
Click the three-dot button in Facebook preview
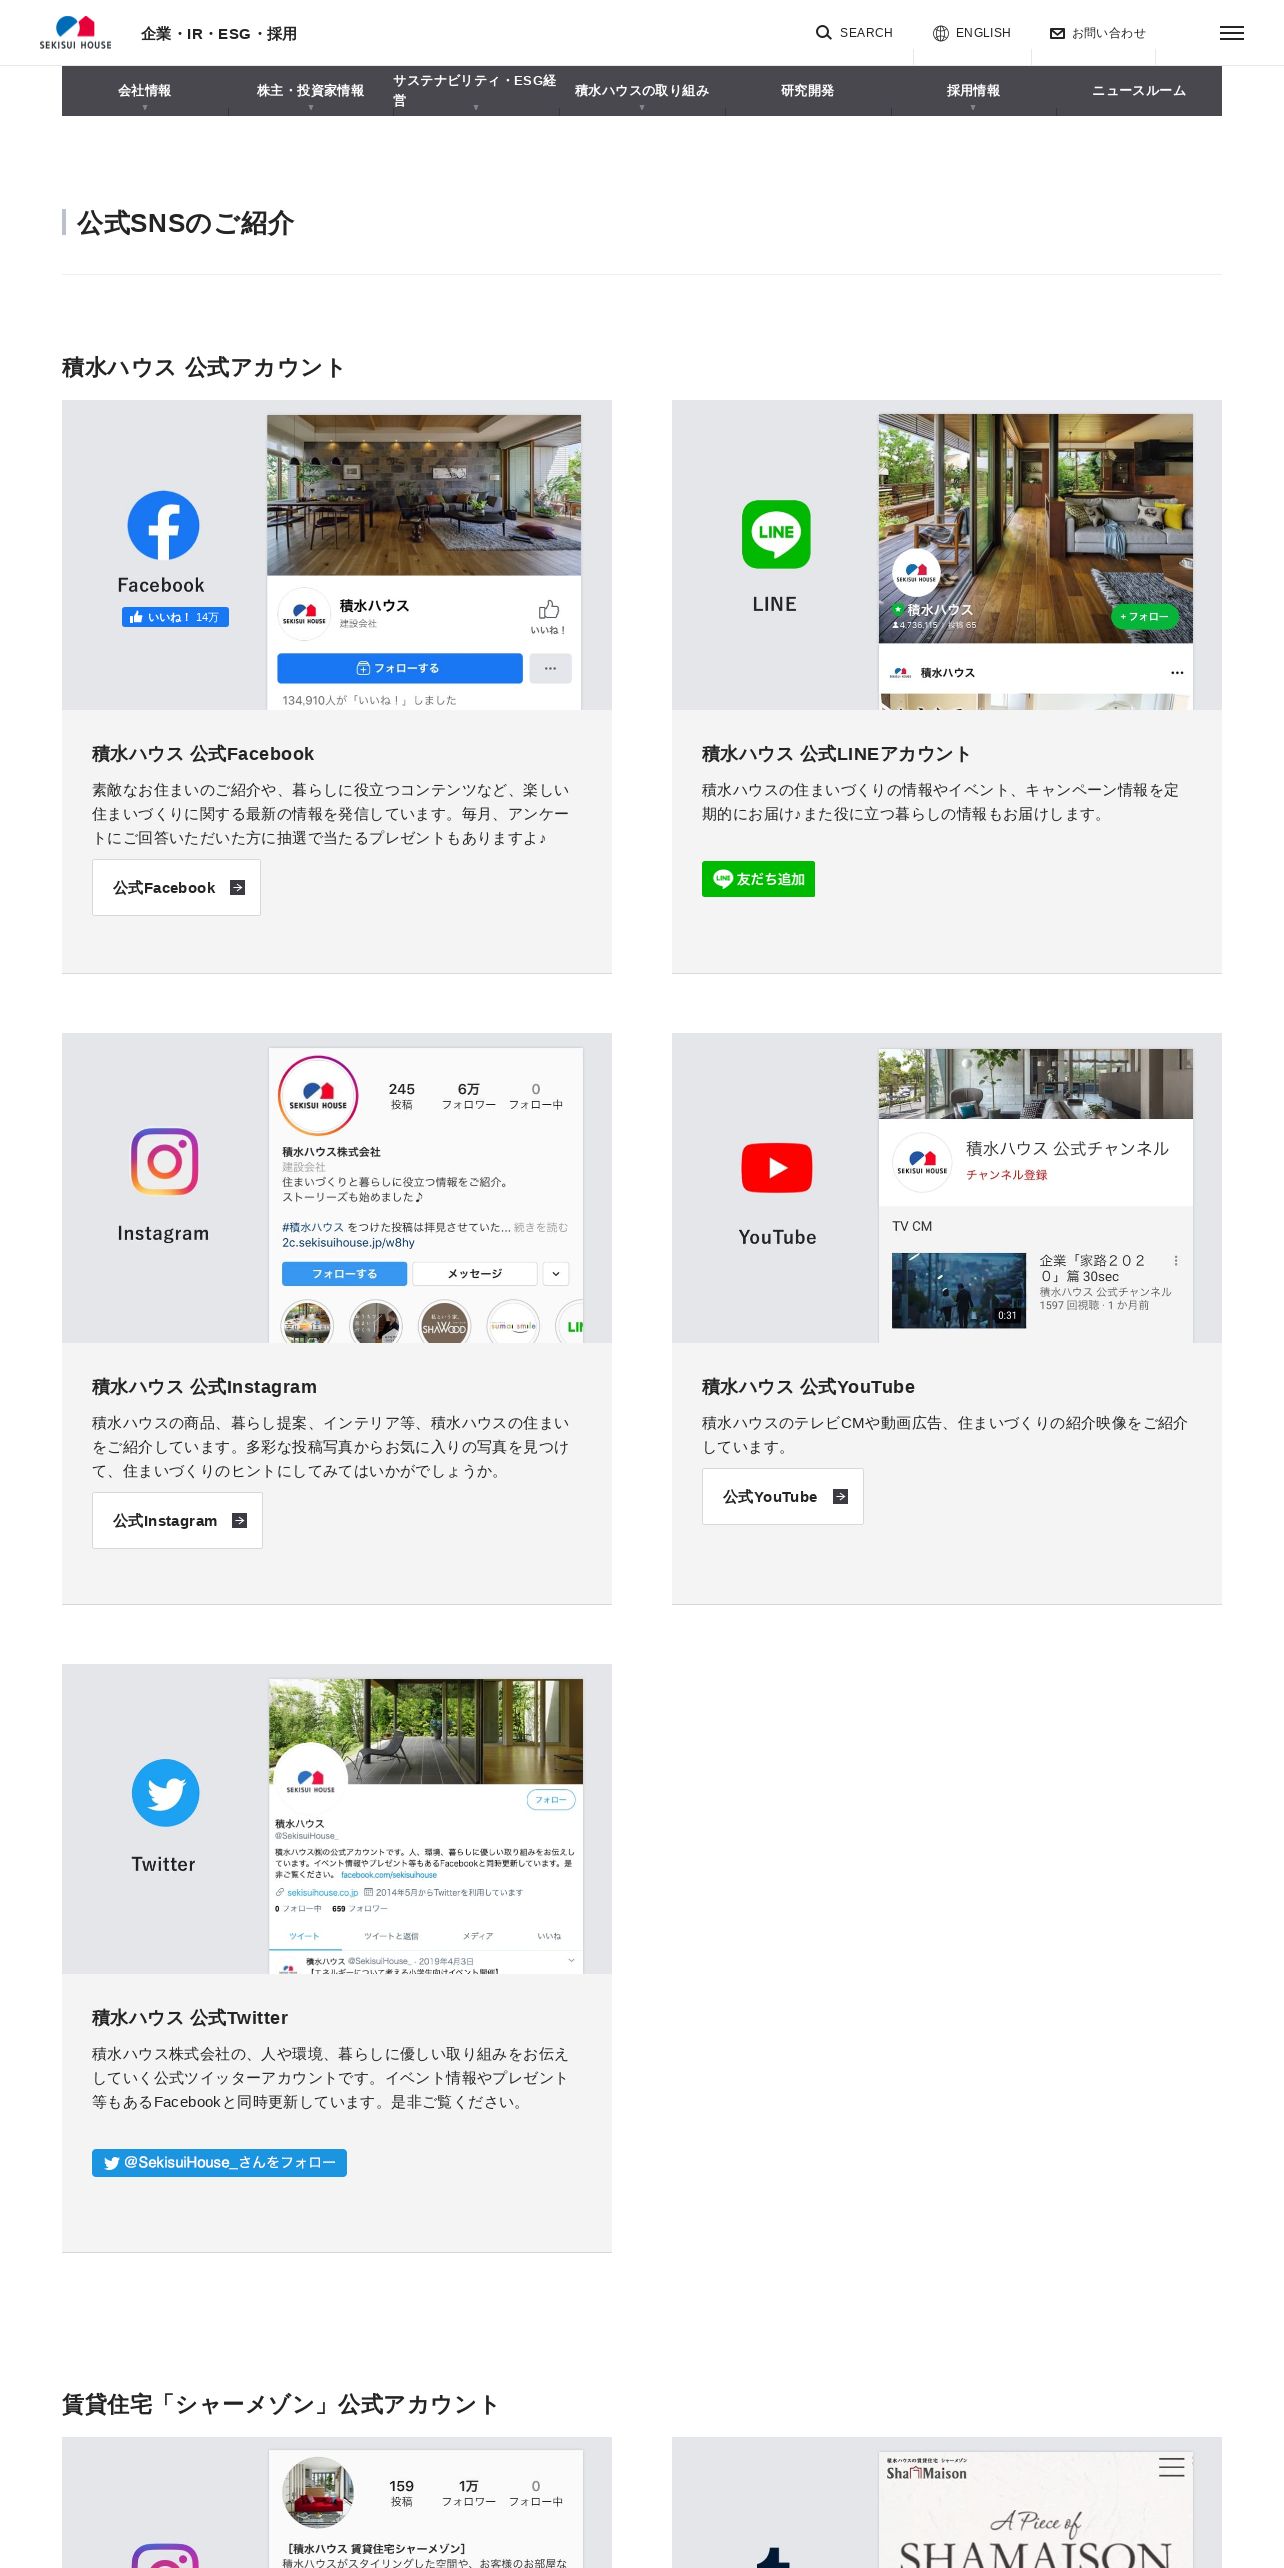(x=550, y=668)
